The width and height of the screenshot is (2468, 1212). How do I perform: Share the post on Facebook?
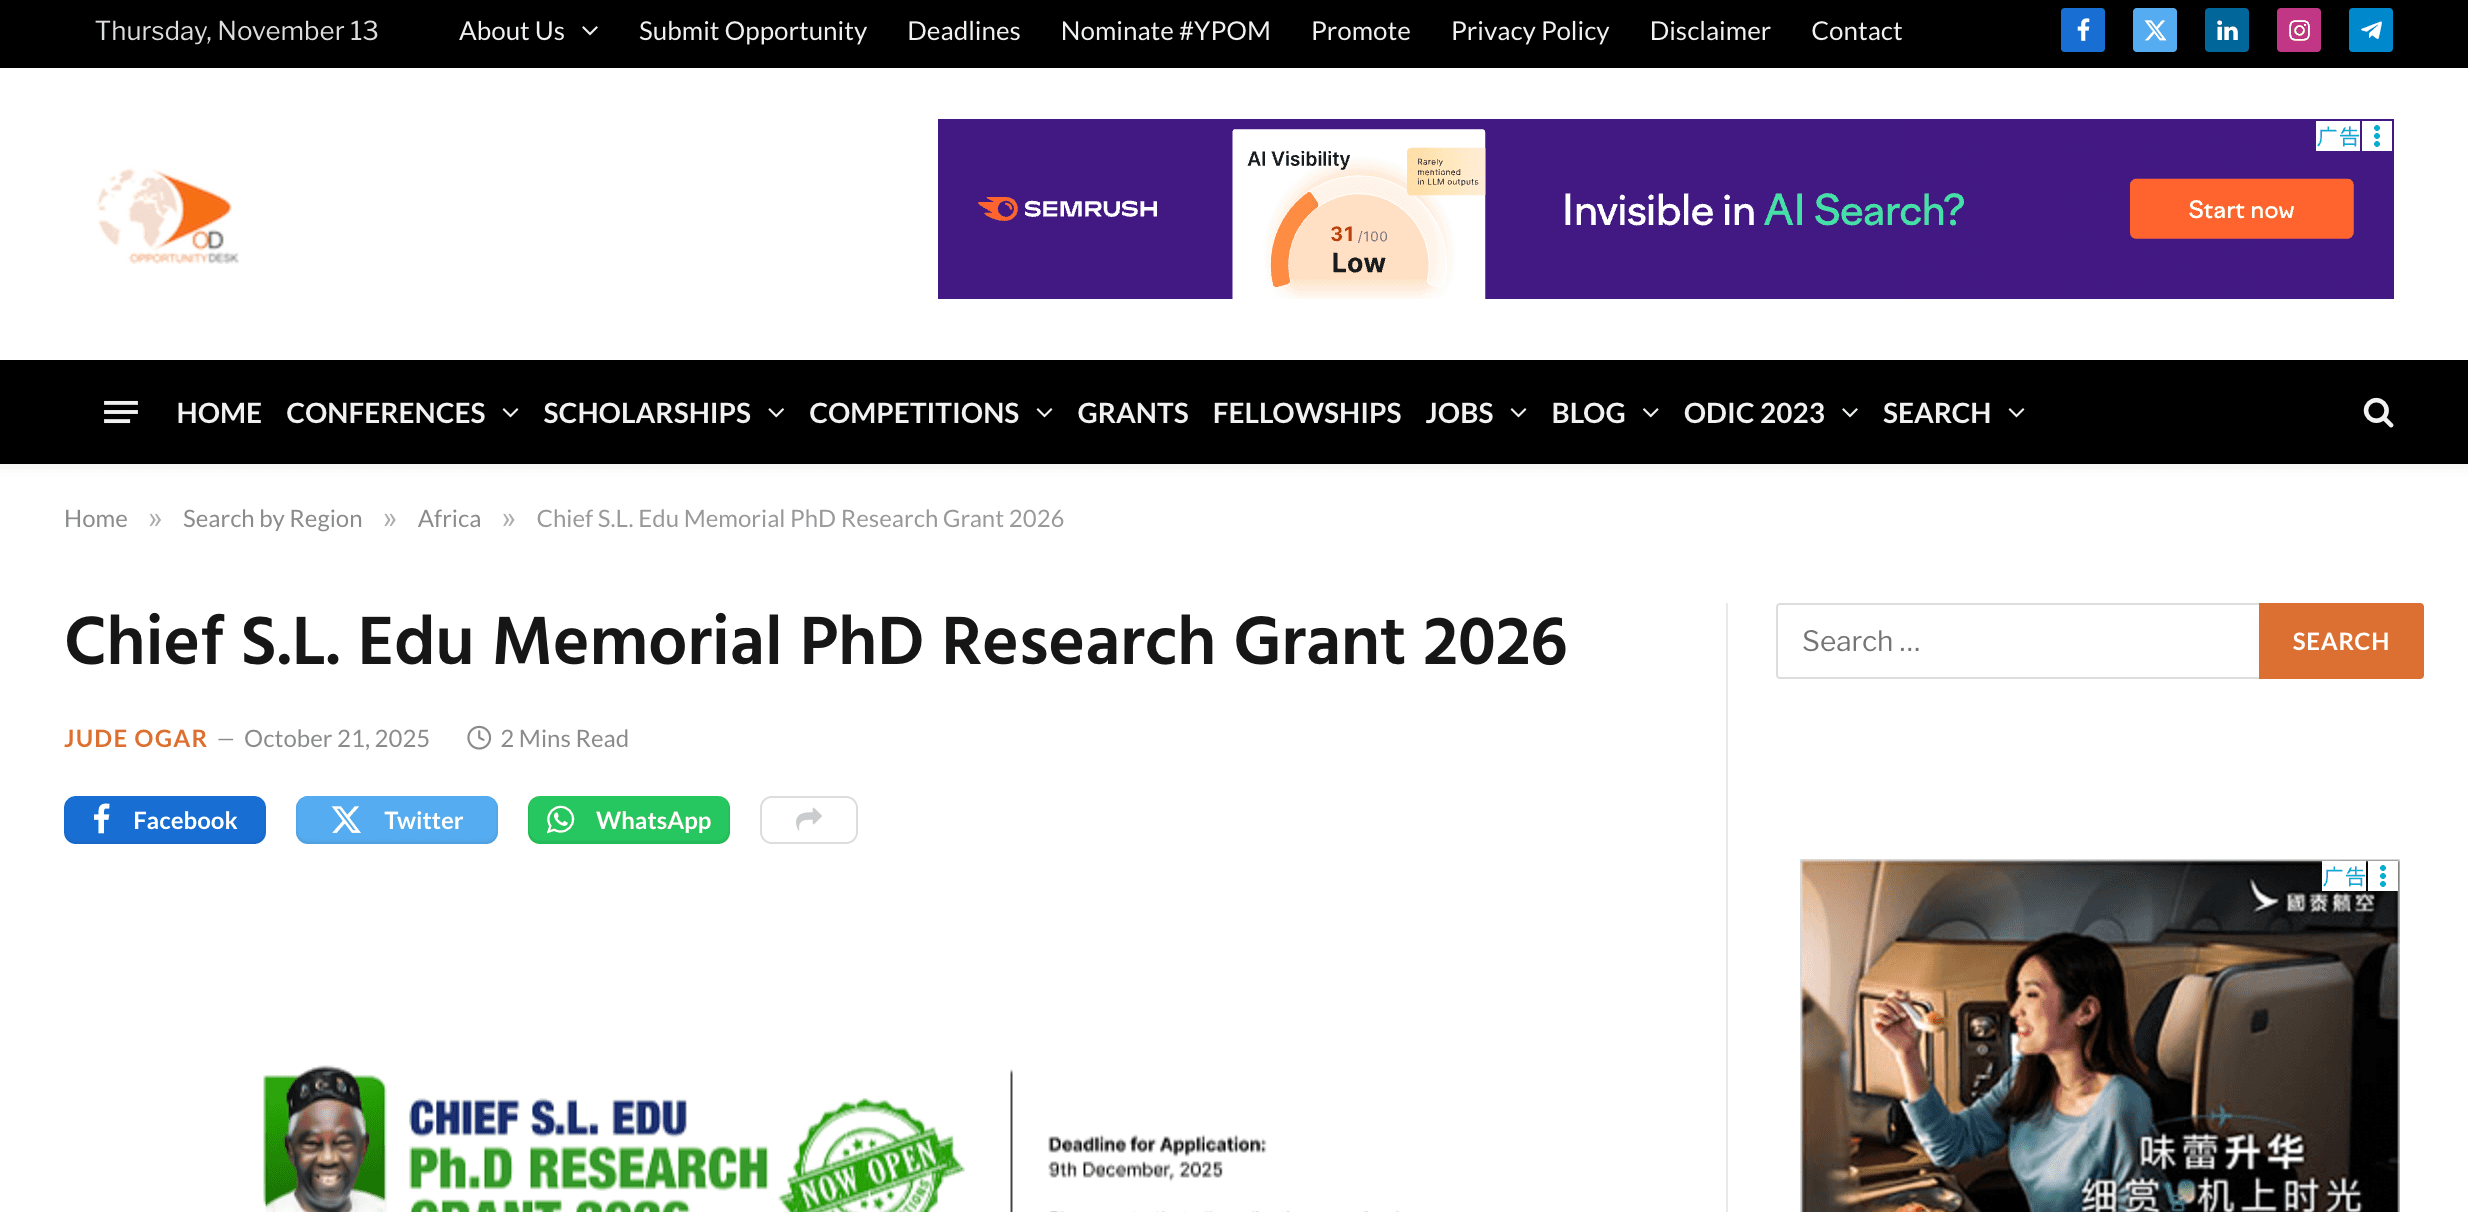(164, 820)
